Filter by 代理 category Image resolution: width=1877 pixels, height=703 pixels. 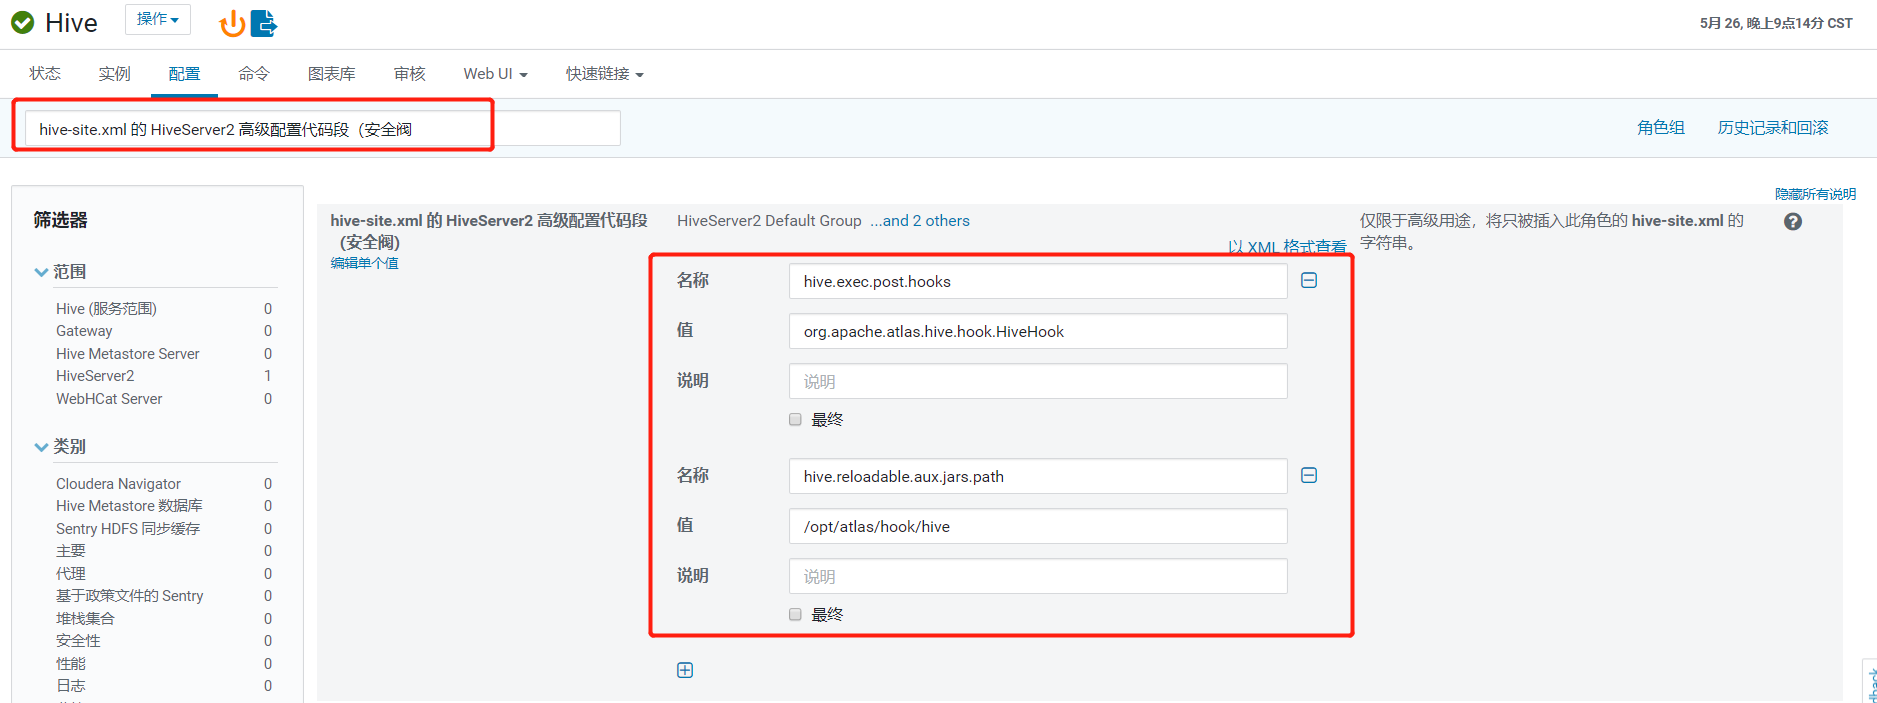(x=71, y=574)
